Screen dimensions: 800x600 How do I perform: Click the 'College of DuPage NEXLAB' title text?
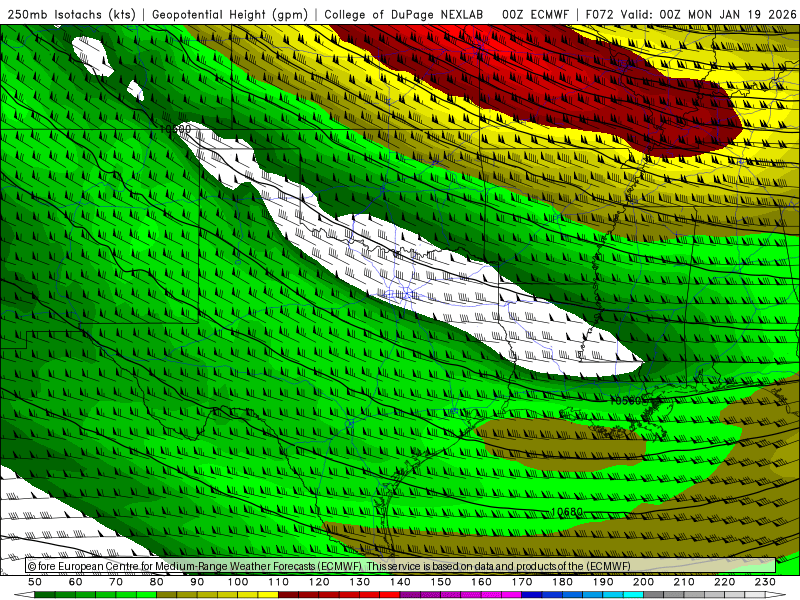pyautogui.click(x=403, y=14)
